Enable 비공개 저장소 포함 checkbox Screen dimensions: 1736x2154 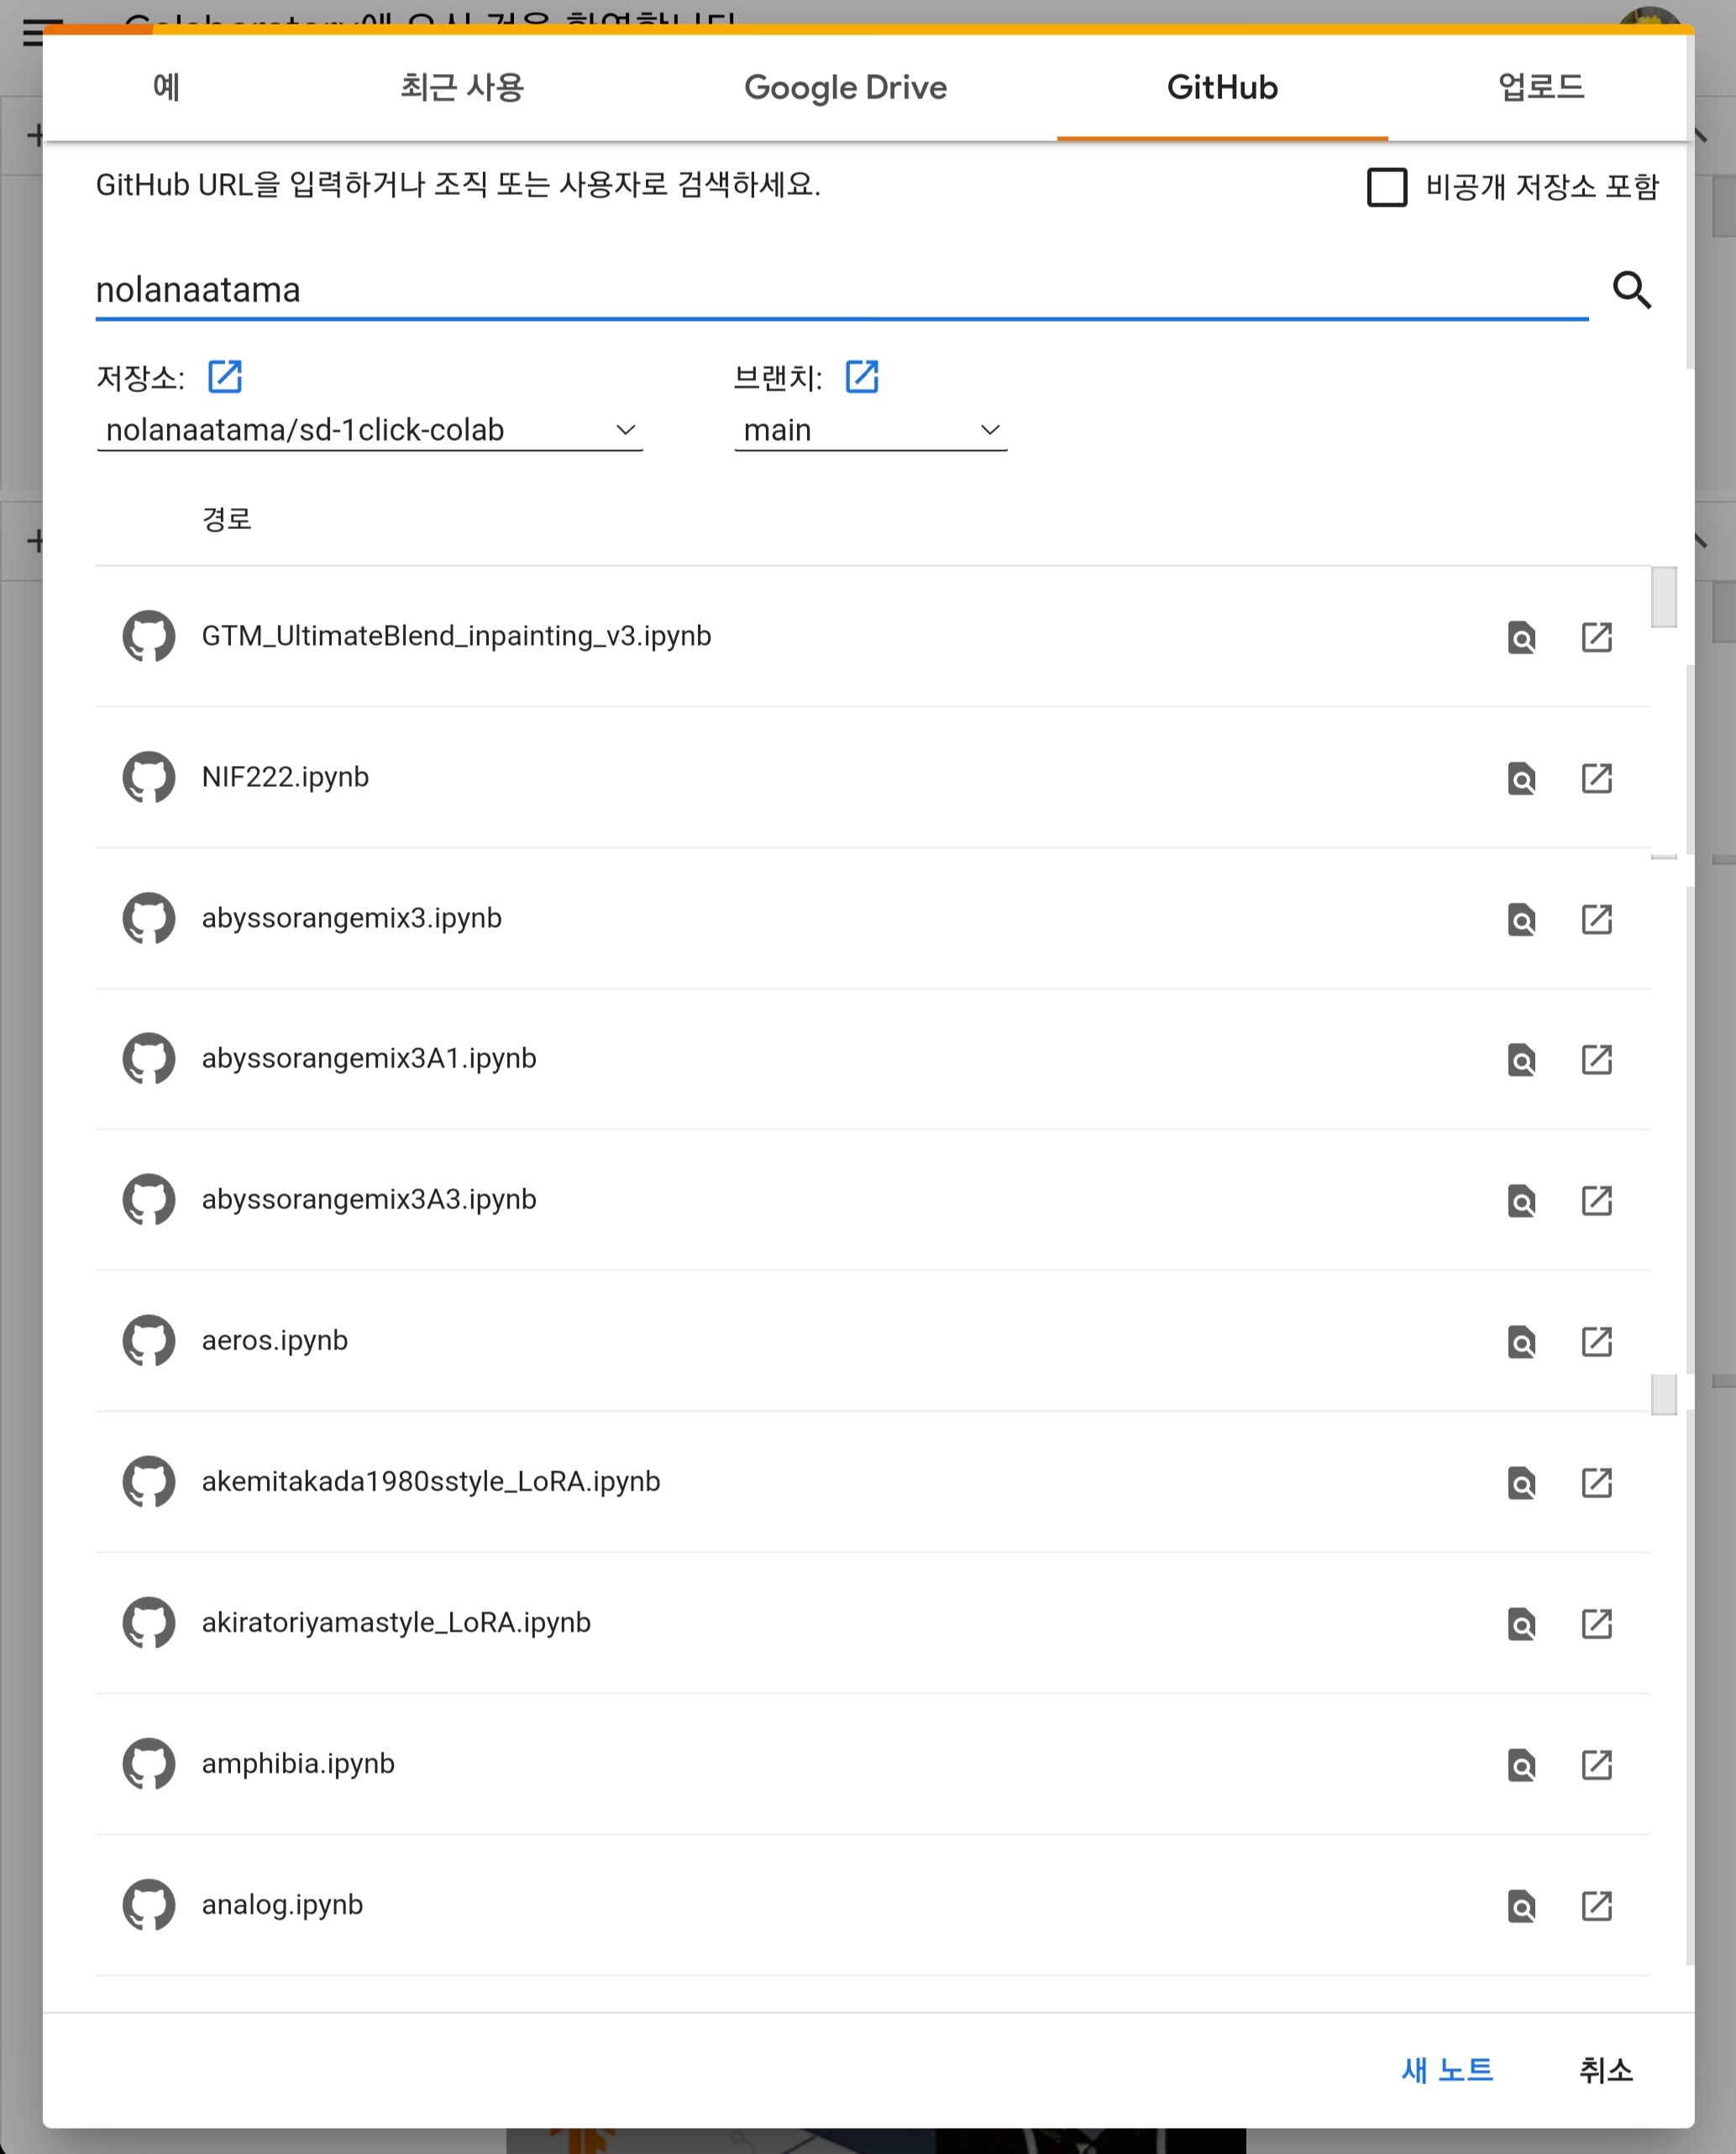1386,187
